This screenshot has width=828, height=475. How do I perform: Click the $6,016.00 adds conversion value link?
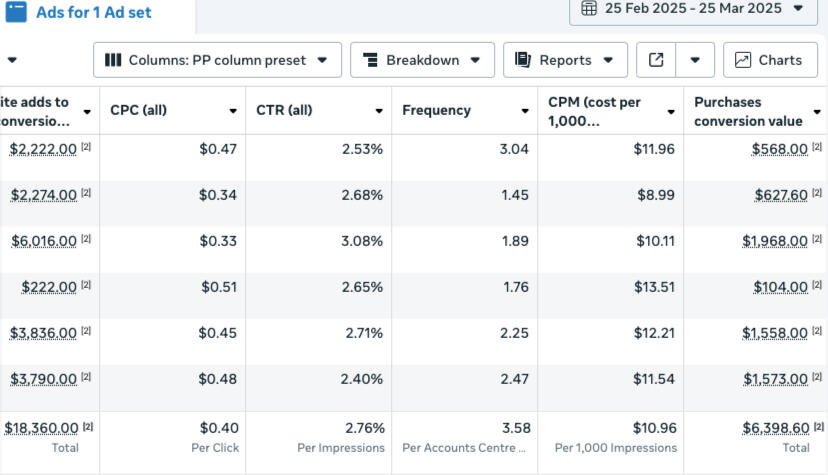(43, 241)
